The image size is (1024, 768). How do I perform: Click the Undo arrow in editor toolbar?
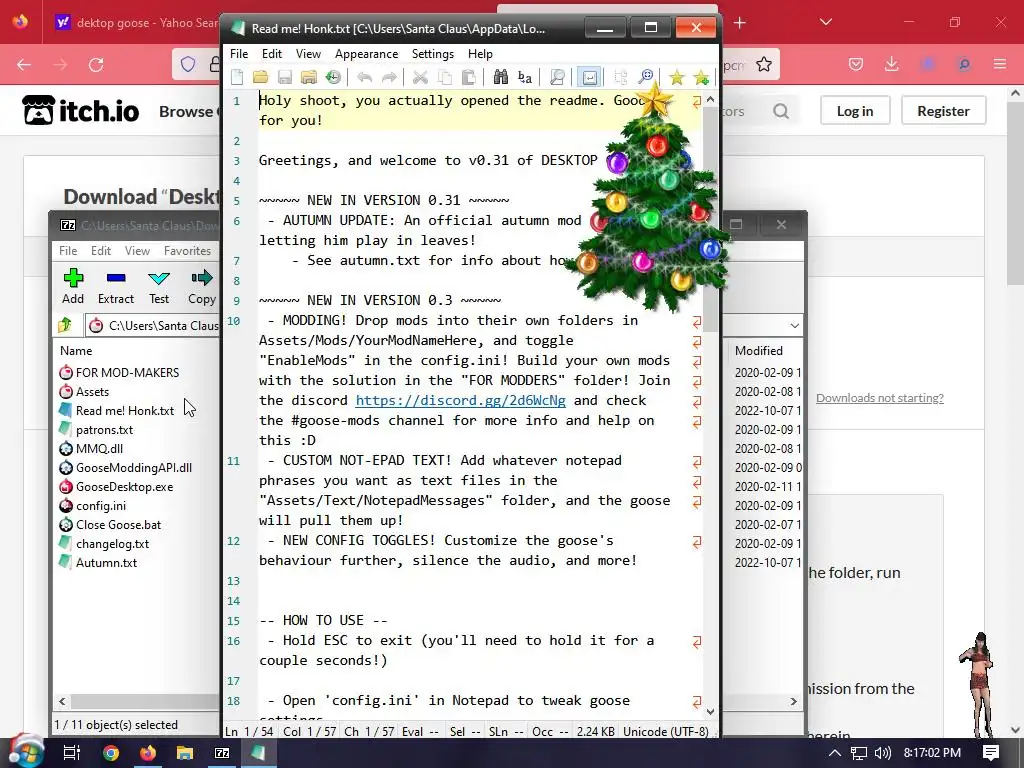pyautogui.click(x=364, y=78)
